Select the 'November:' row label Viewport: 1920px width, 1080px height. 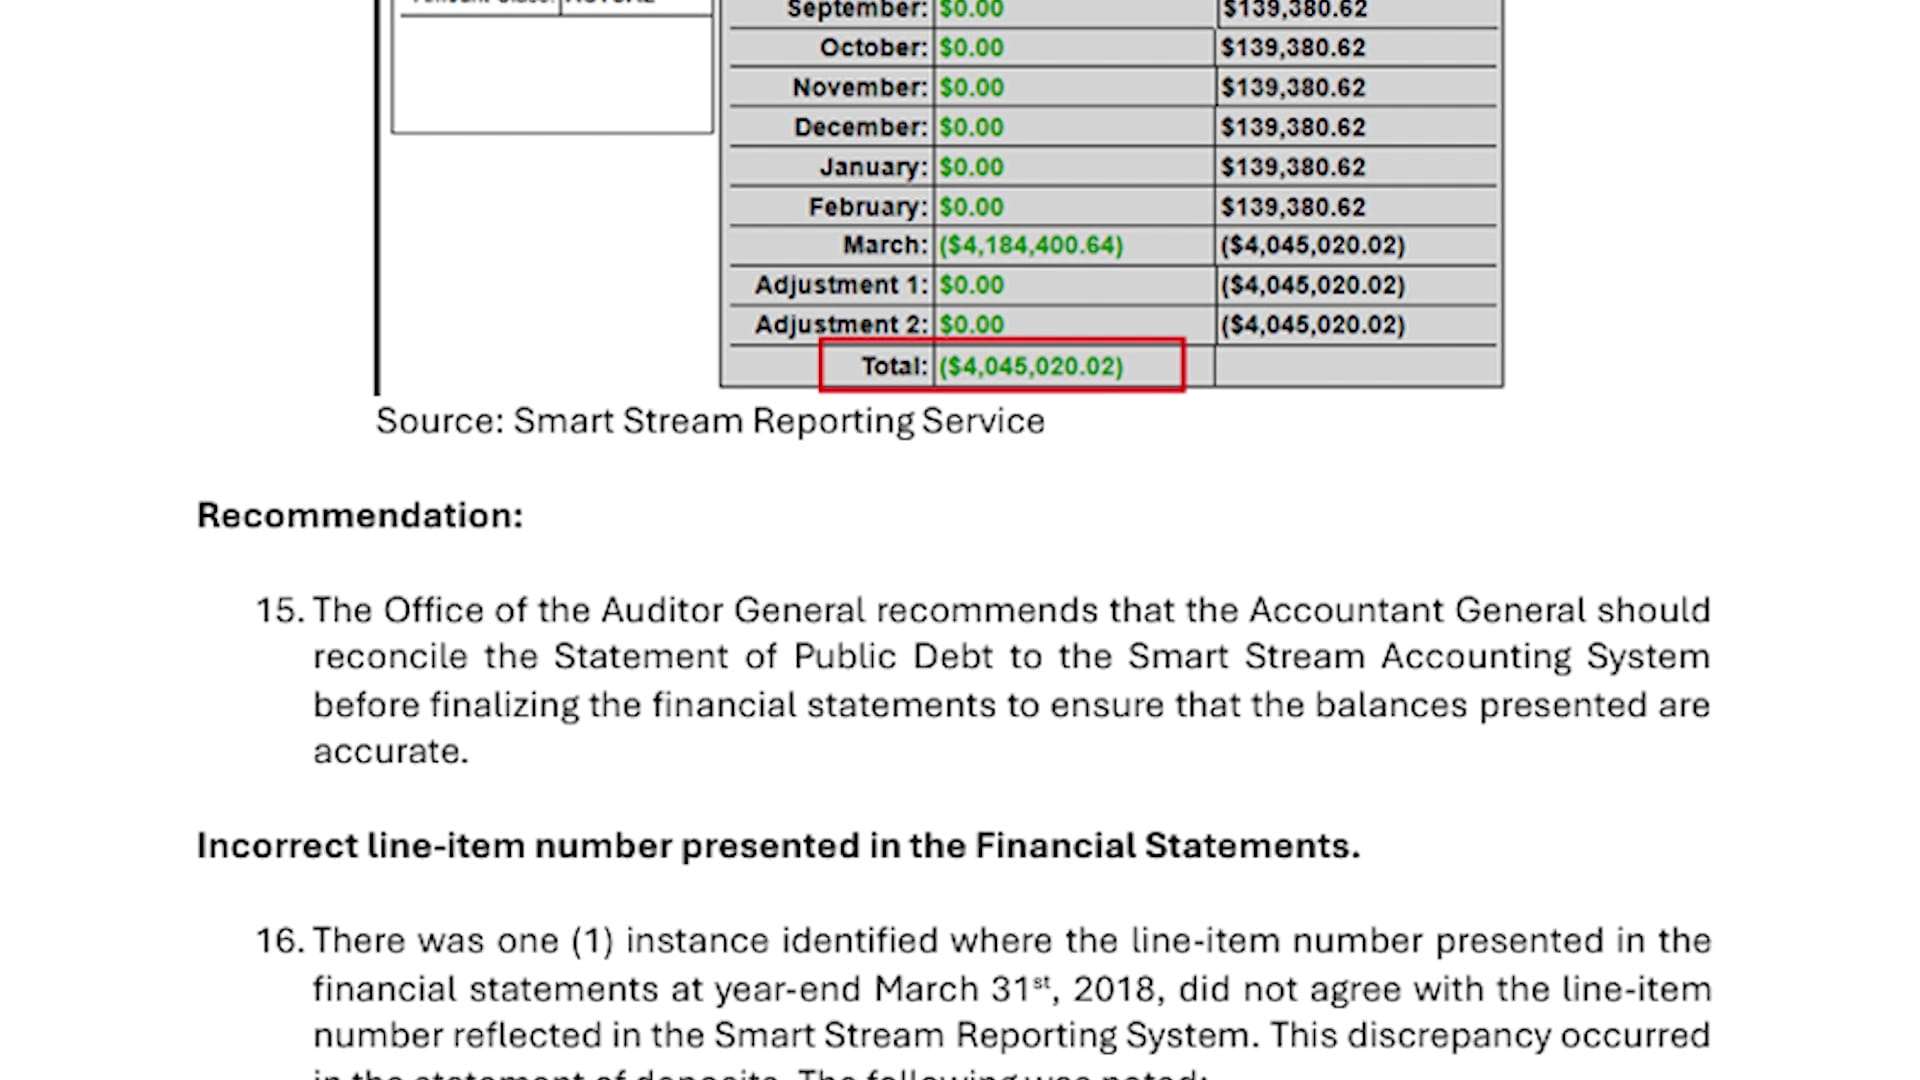[x=860, y=88]
